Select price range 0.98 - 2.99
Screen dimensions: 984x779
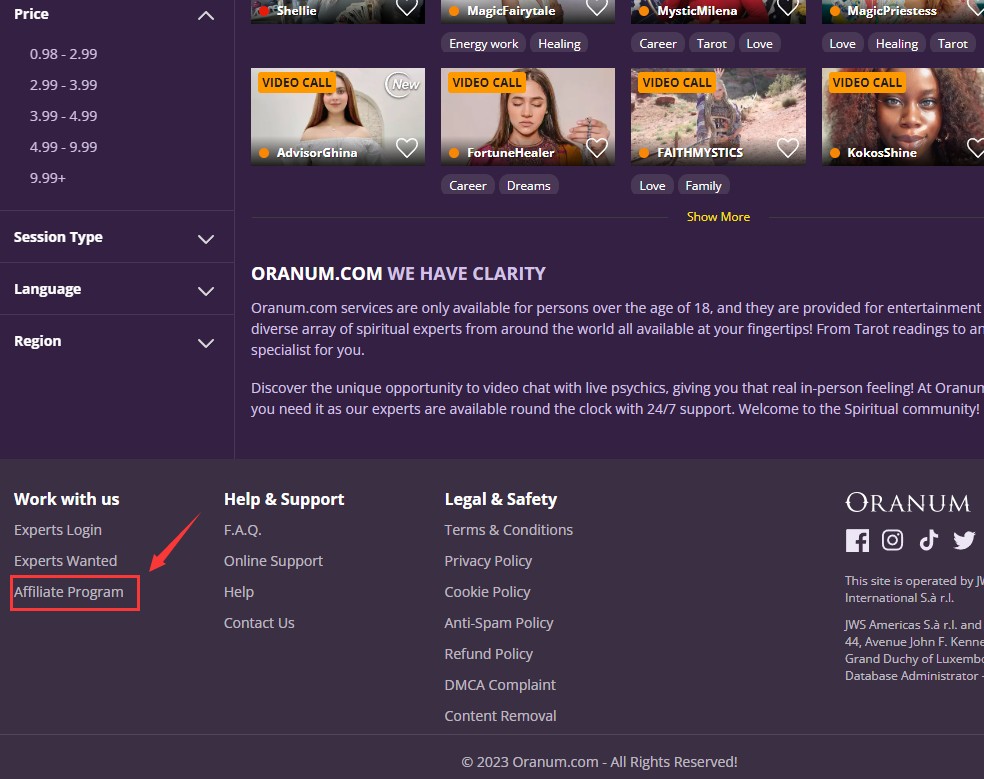[x=63, y=54]
